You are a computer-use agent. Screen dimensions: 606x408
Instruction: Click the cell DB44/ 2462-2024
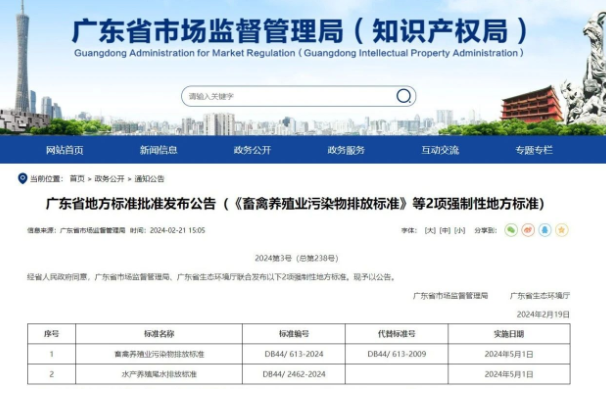point(294,374)
